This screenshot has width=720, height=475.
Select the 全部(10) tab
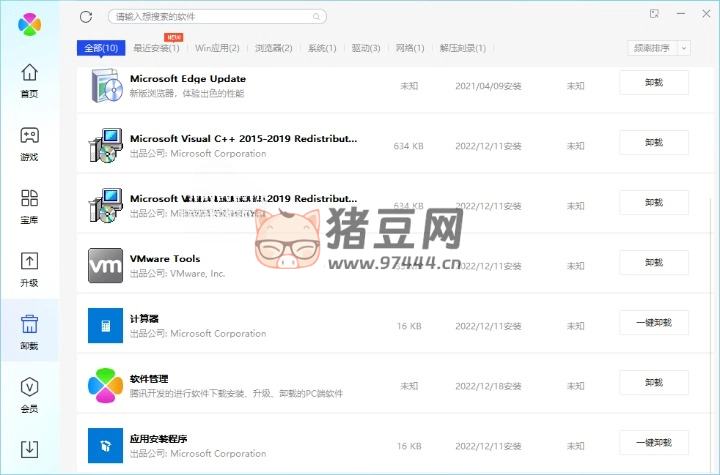101,48
